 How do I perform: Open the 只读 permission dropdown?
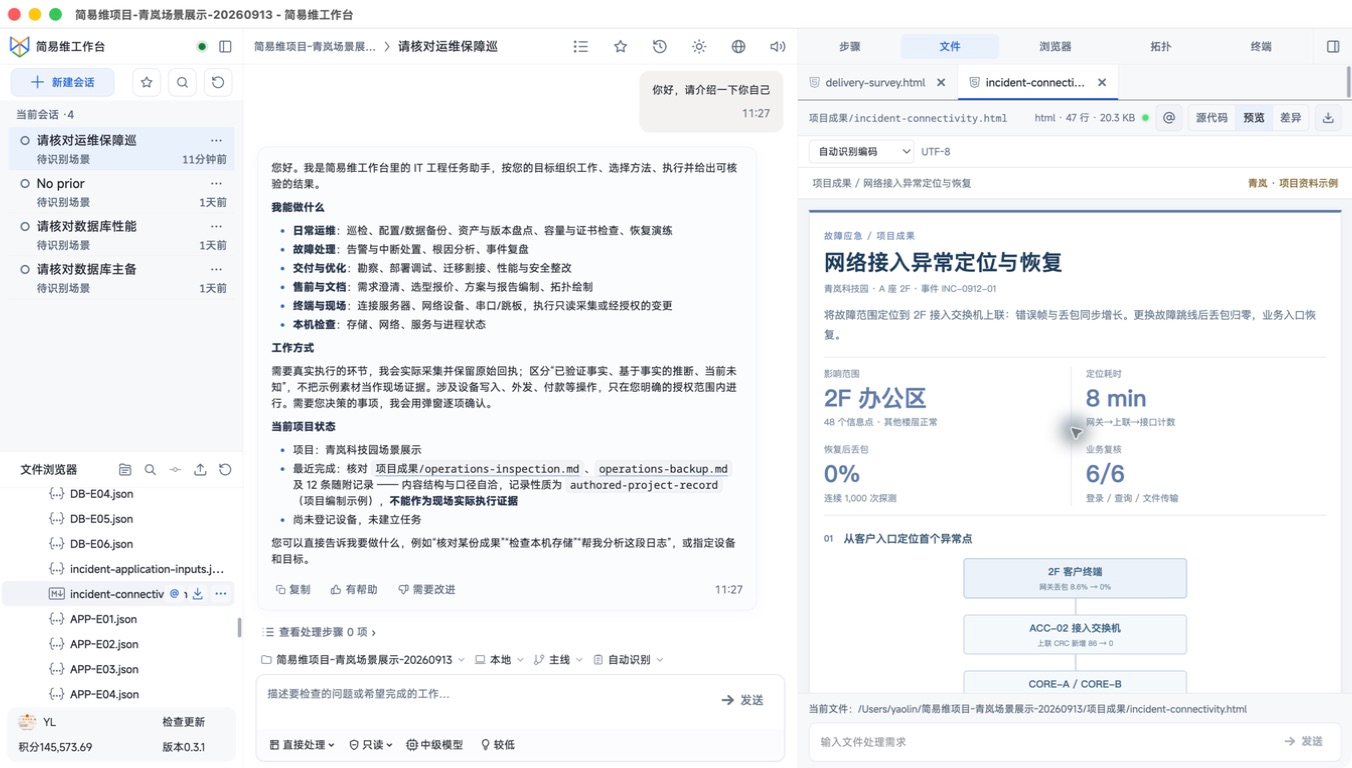click(370, 745)
